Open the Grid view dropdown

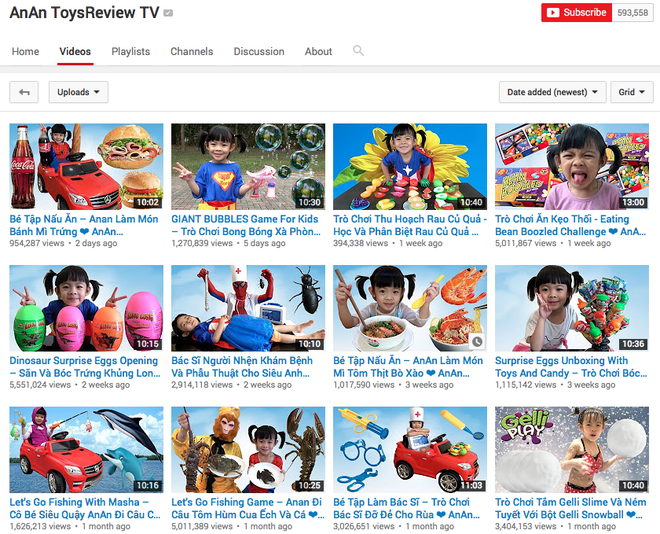[632, 92]
